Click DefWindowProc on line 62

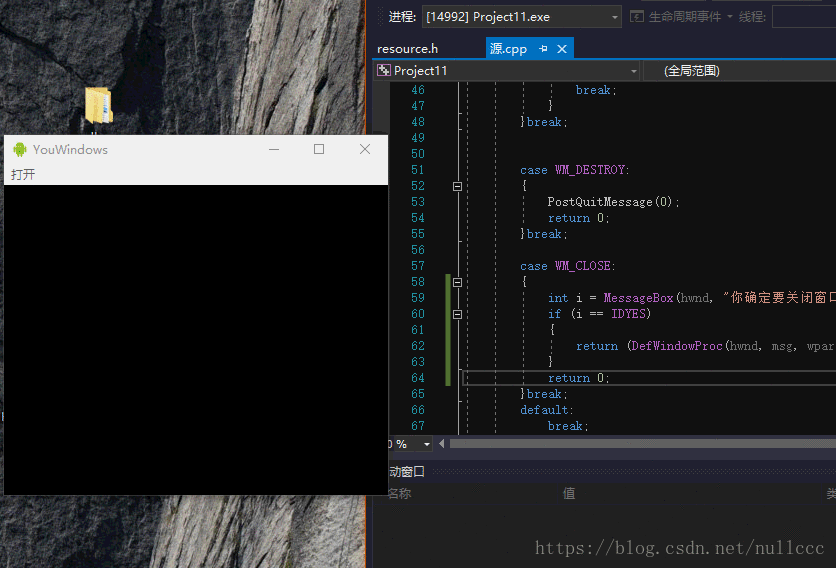click(677, 346)
